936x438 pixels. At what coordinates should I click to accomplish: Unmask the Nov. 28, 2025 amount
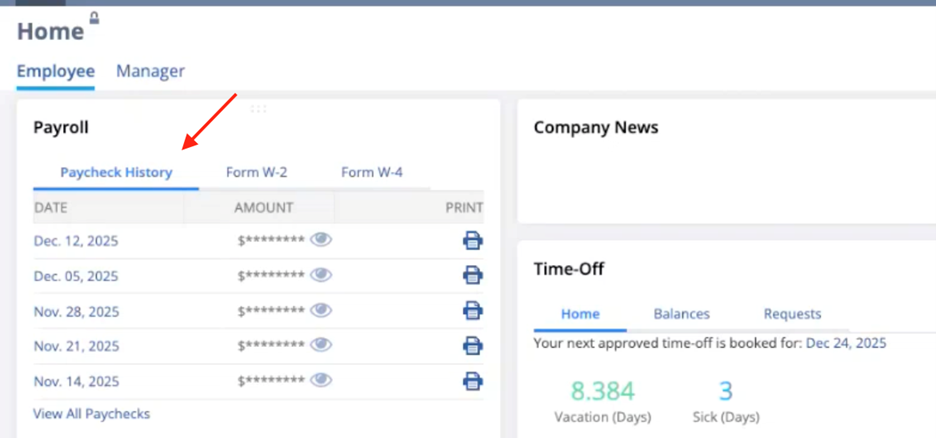[321, 311]
